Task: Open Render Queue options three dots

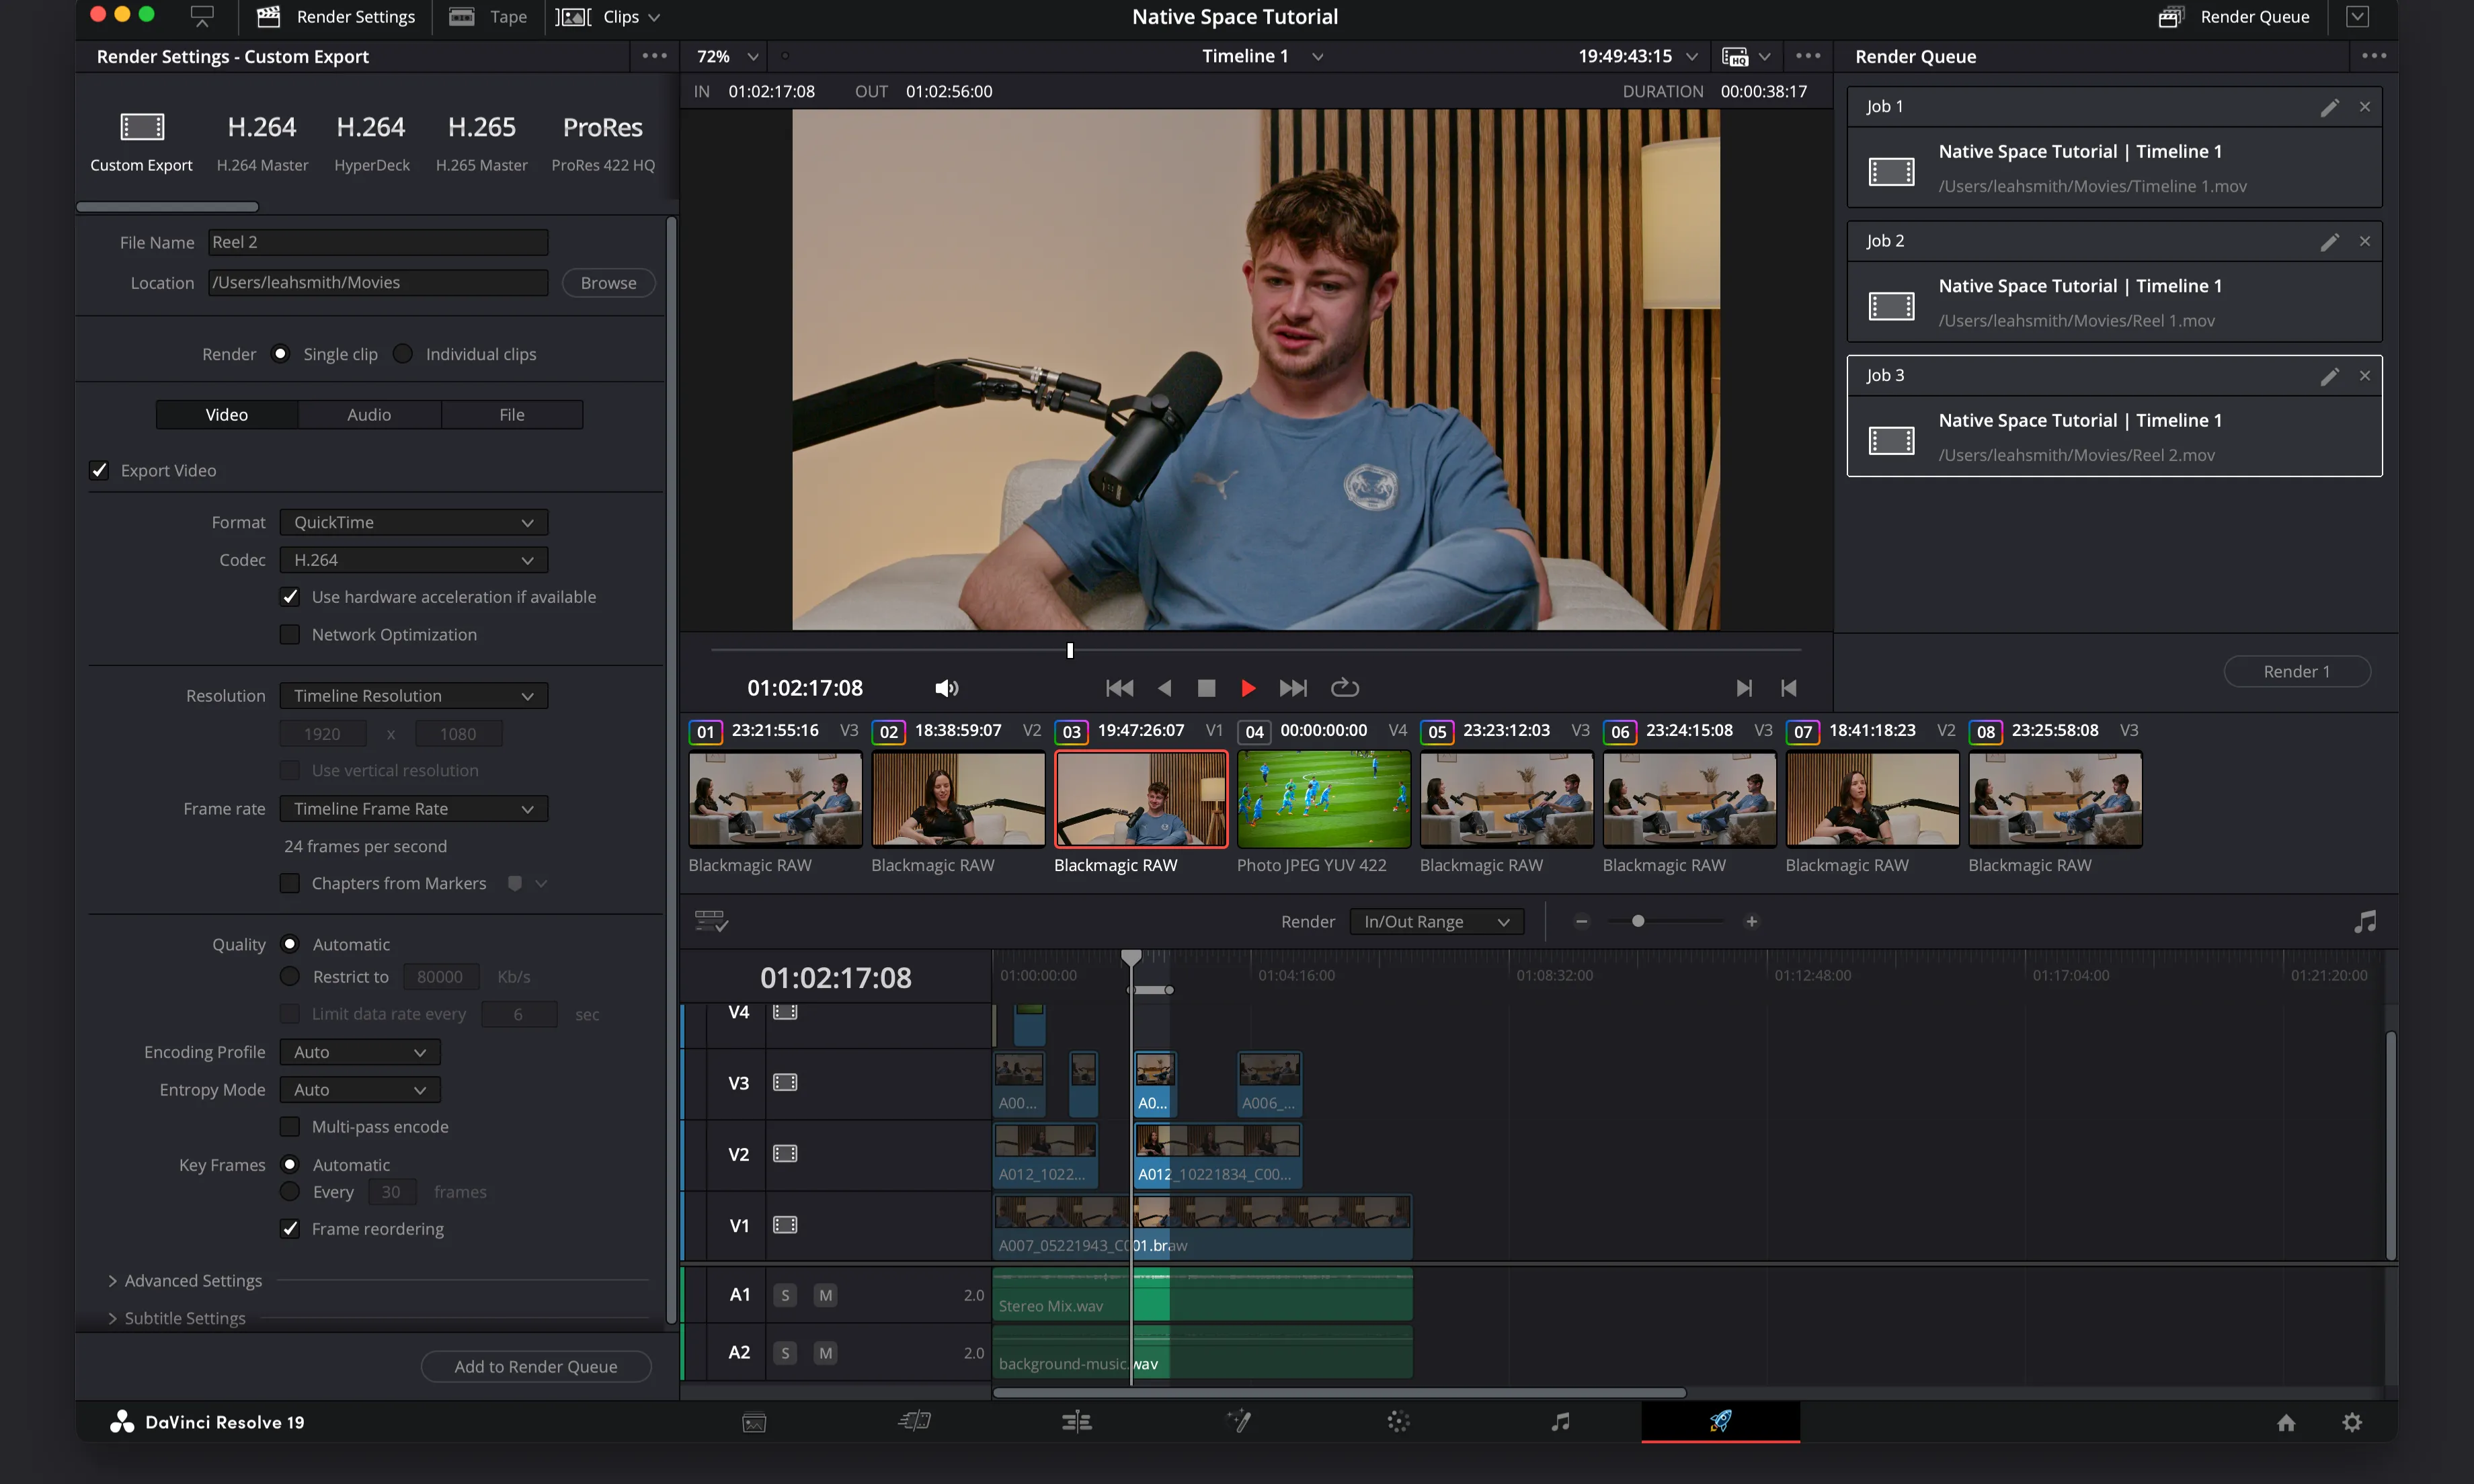Action: [x=2374, y=56]
